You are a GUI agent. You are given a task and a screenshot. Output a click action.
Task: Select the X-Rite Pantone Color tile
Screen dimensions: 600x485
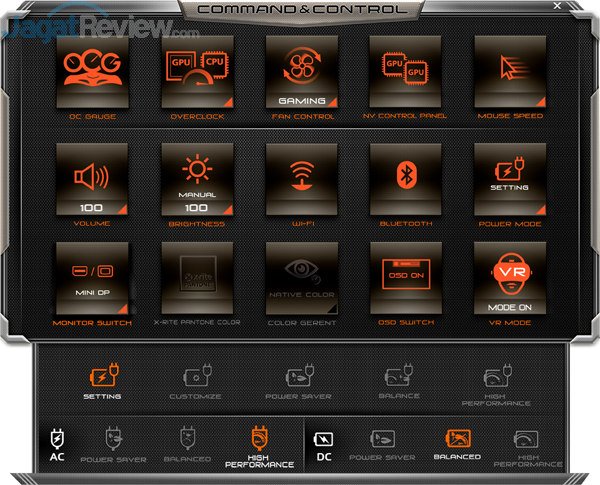click(197, 278)
